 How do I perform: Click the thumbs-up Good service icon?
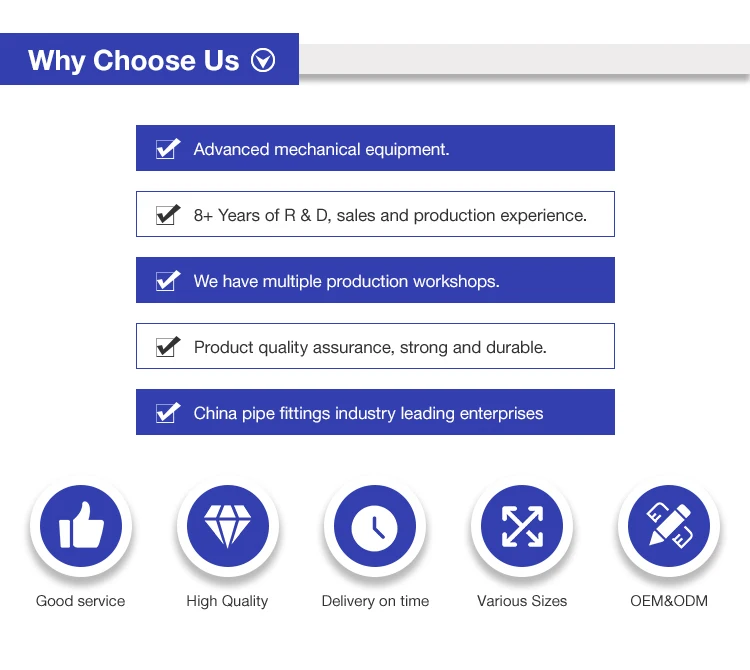tap(81, 526)
